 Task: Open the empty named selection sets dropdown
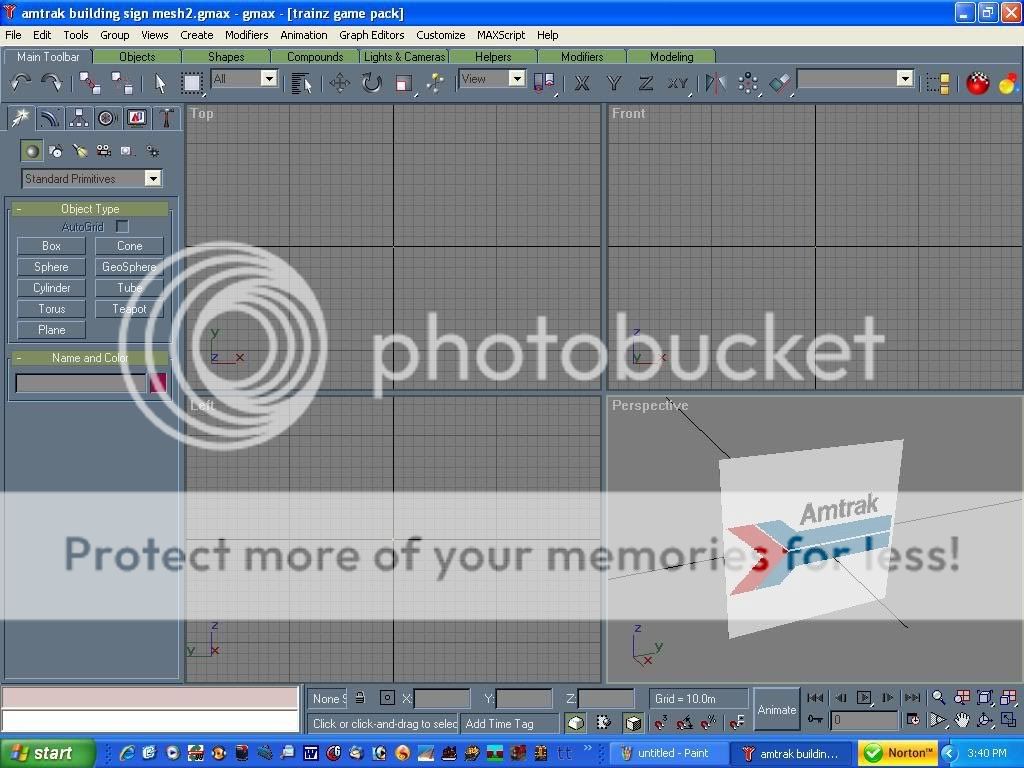point(856,79)
